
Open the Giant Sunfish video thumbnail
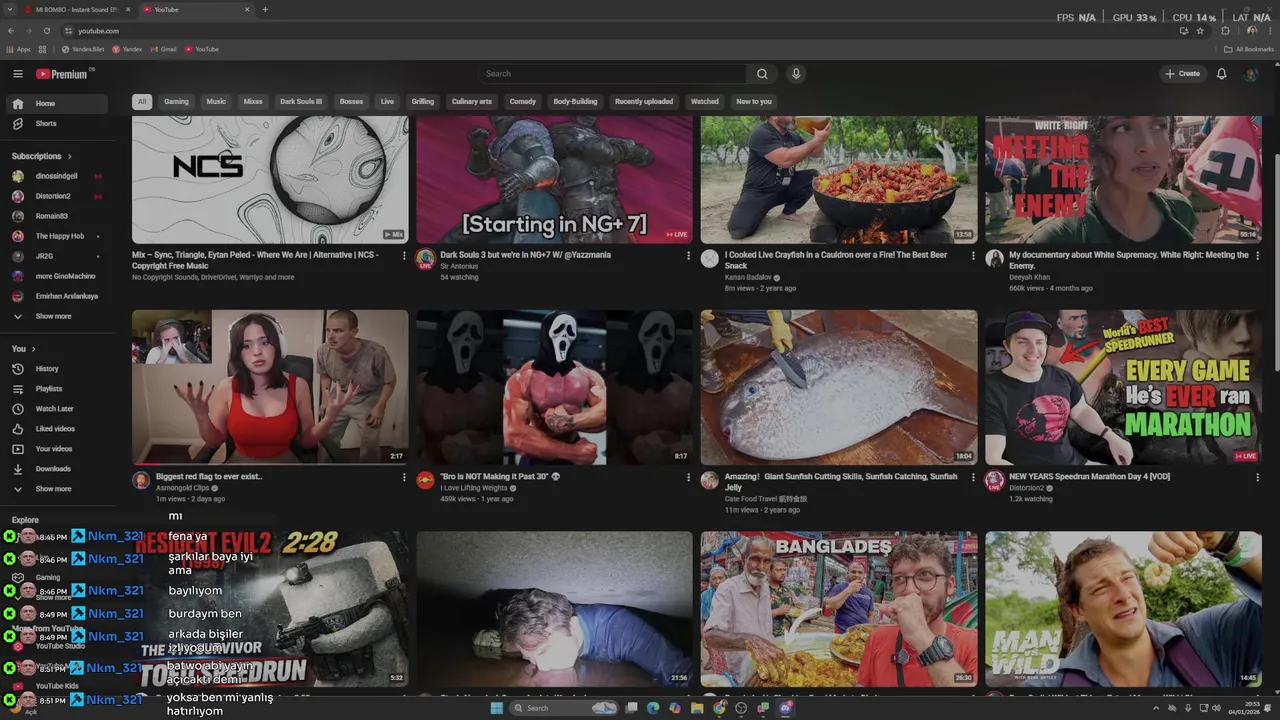[x=839, y=388]
